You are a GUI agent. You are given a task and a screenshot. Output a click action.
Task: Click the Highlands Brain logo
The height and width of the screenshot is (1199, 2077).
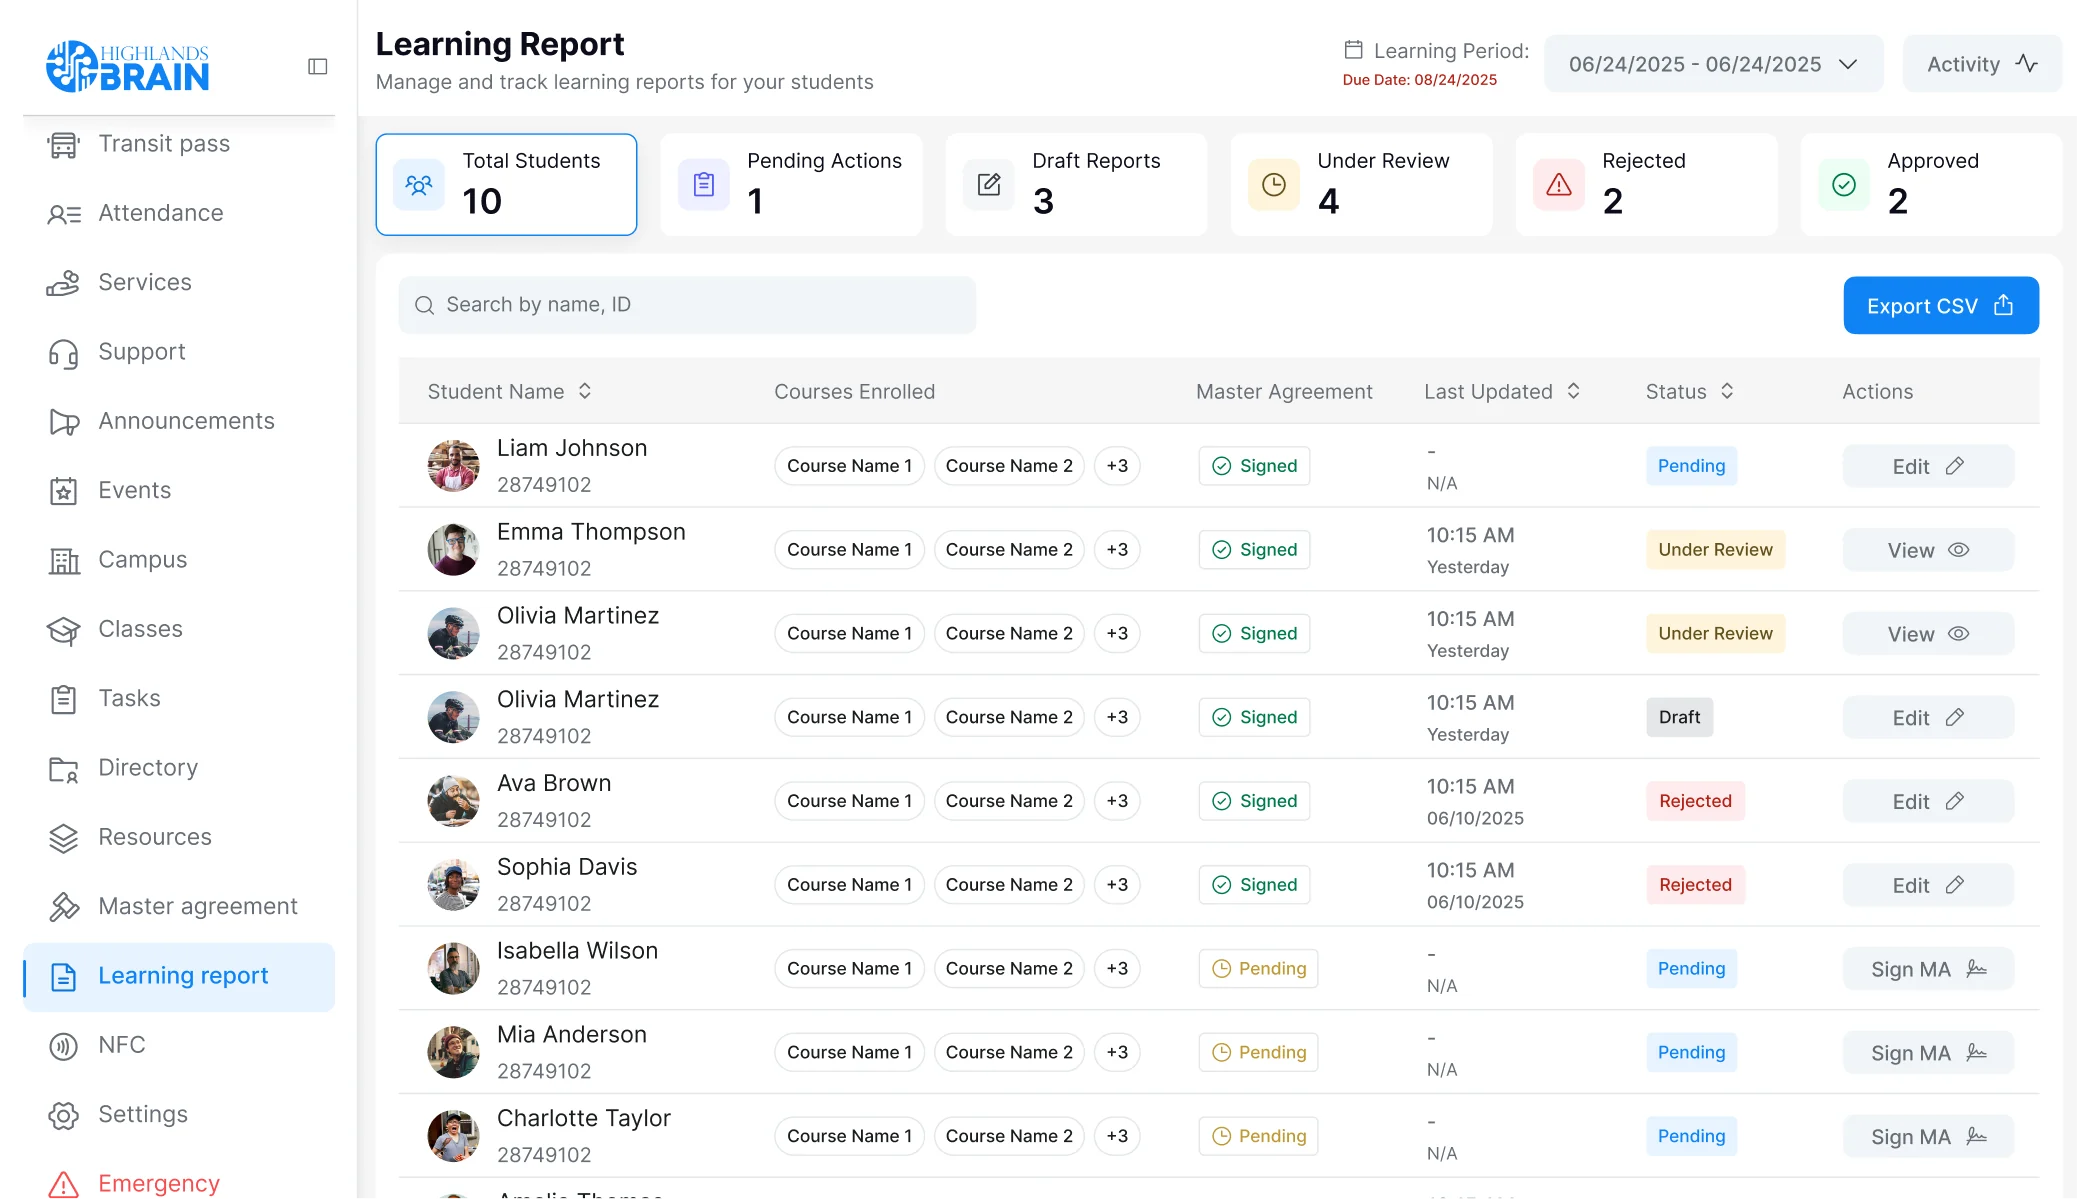tap(128, 66)
